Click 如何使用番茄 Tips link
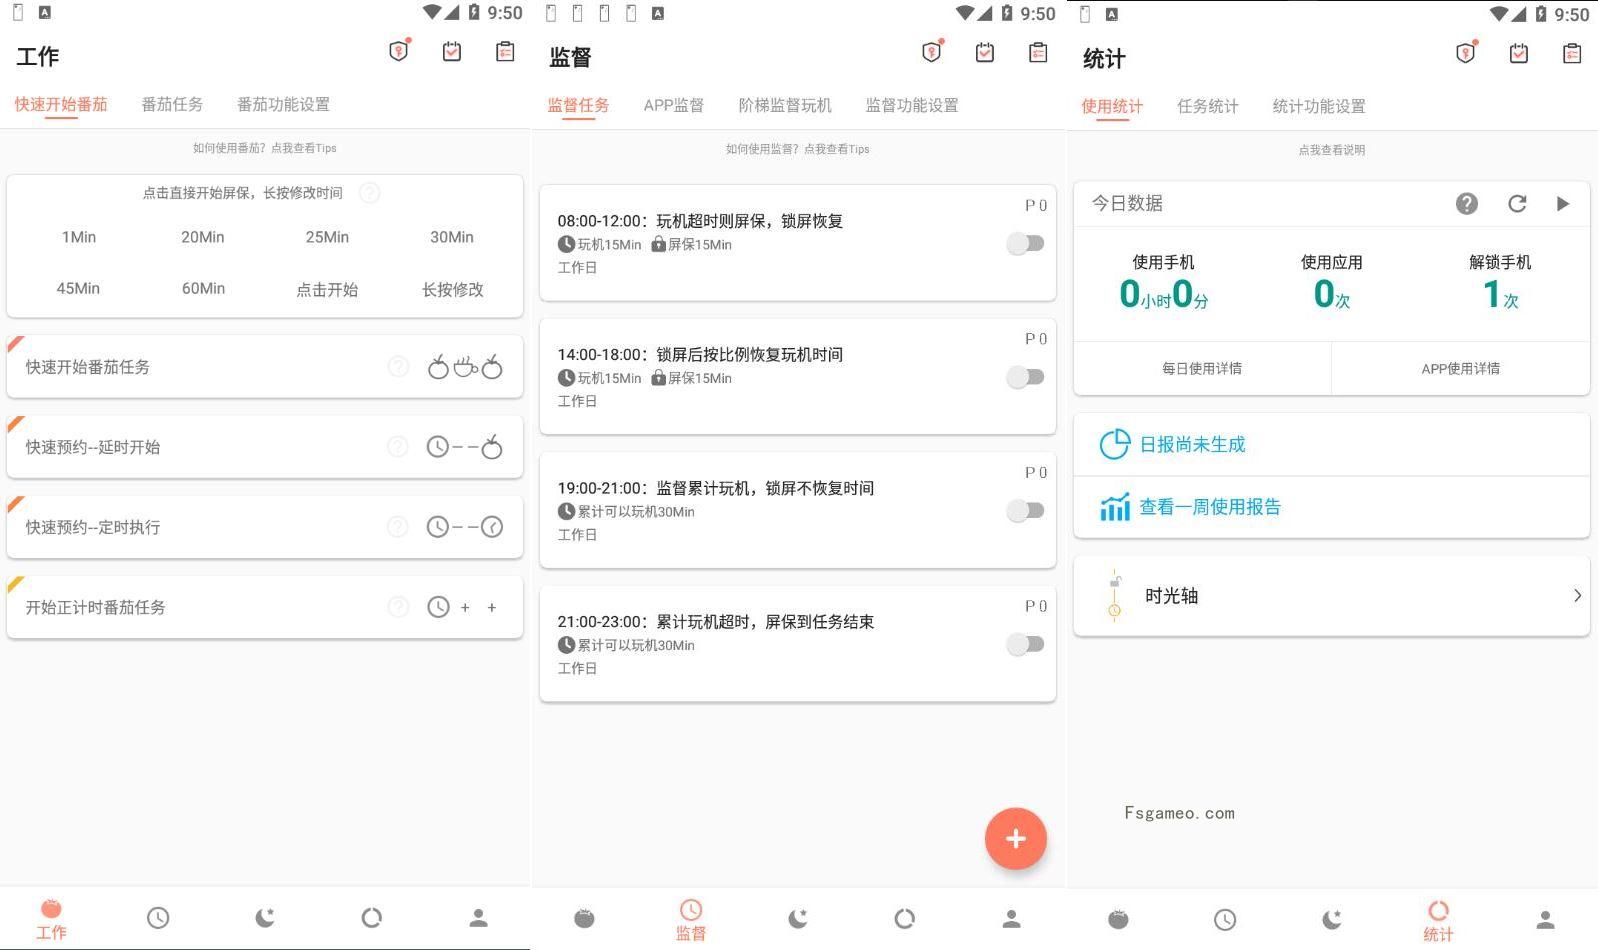The image size is (1598, 950). coord(265,148)
